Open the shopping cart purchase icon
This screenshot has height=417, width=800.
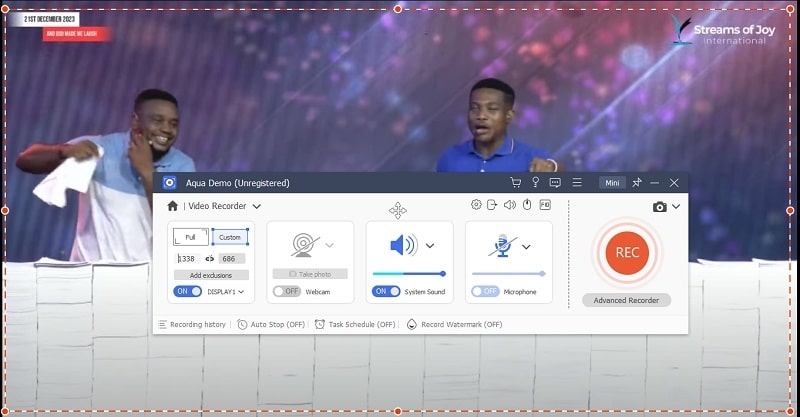coord(516,183)
